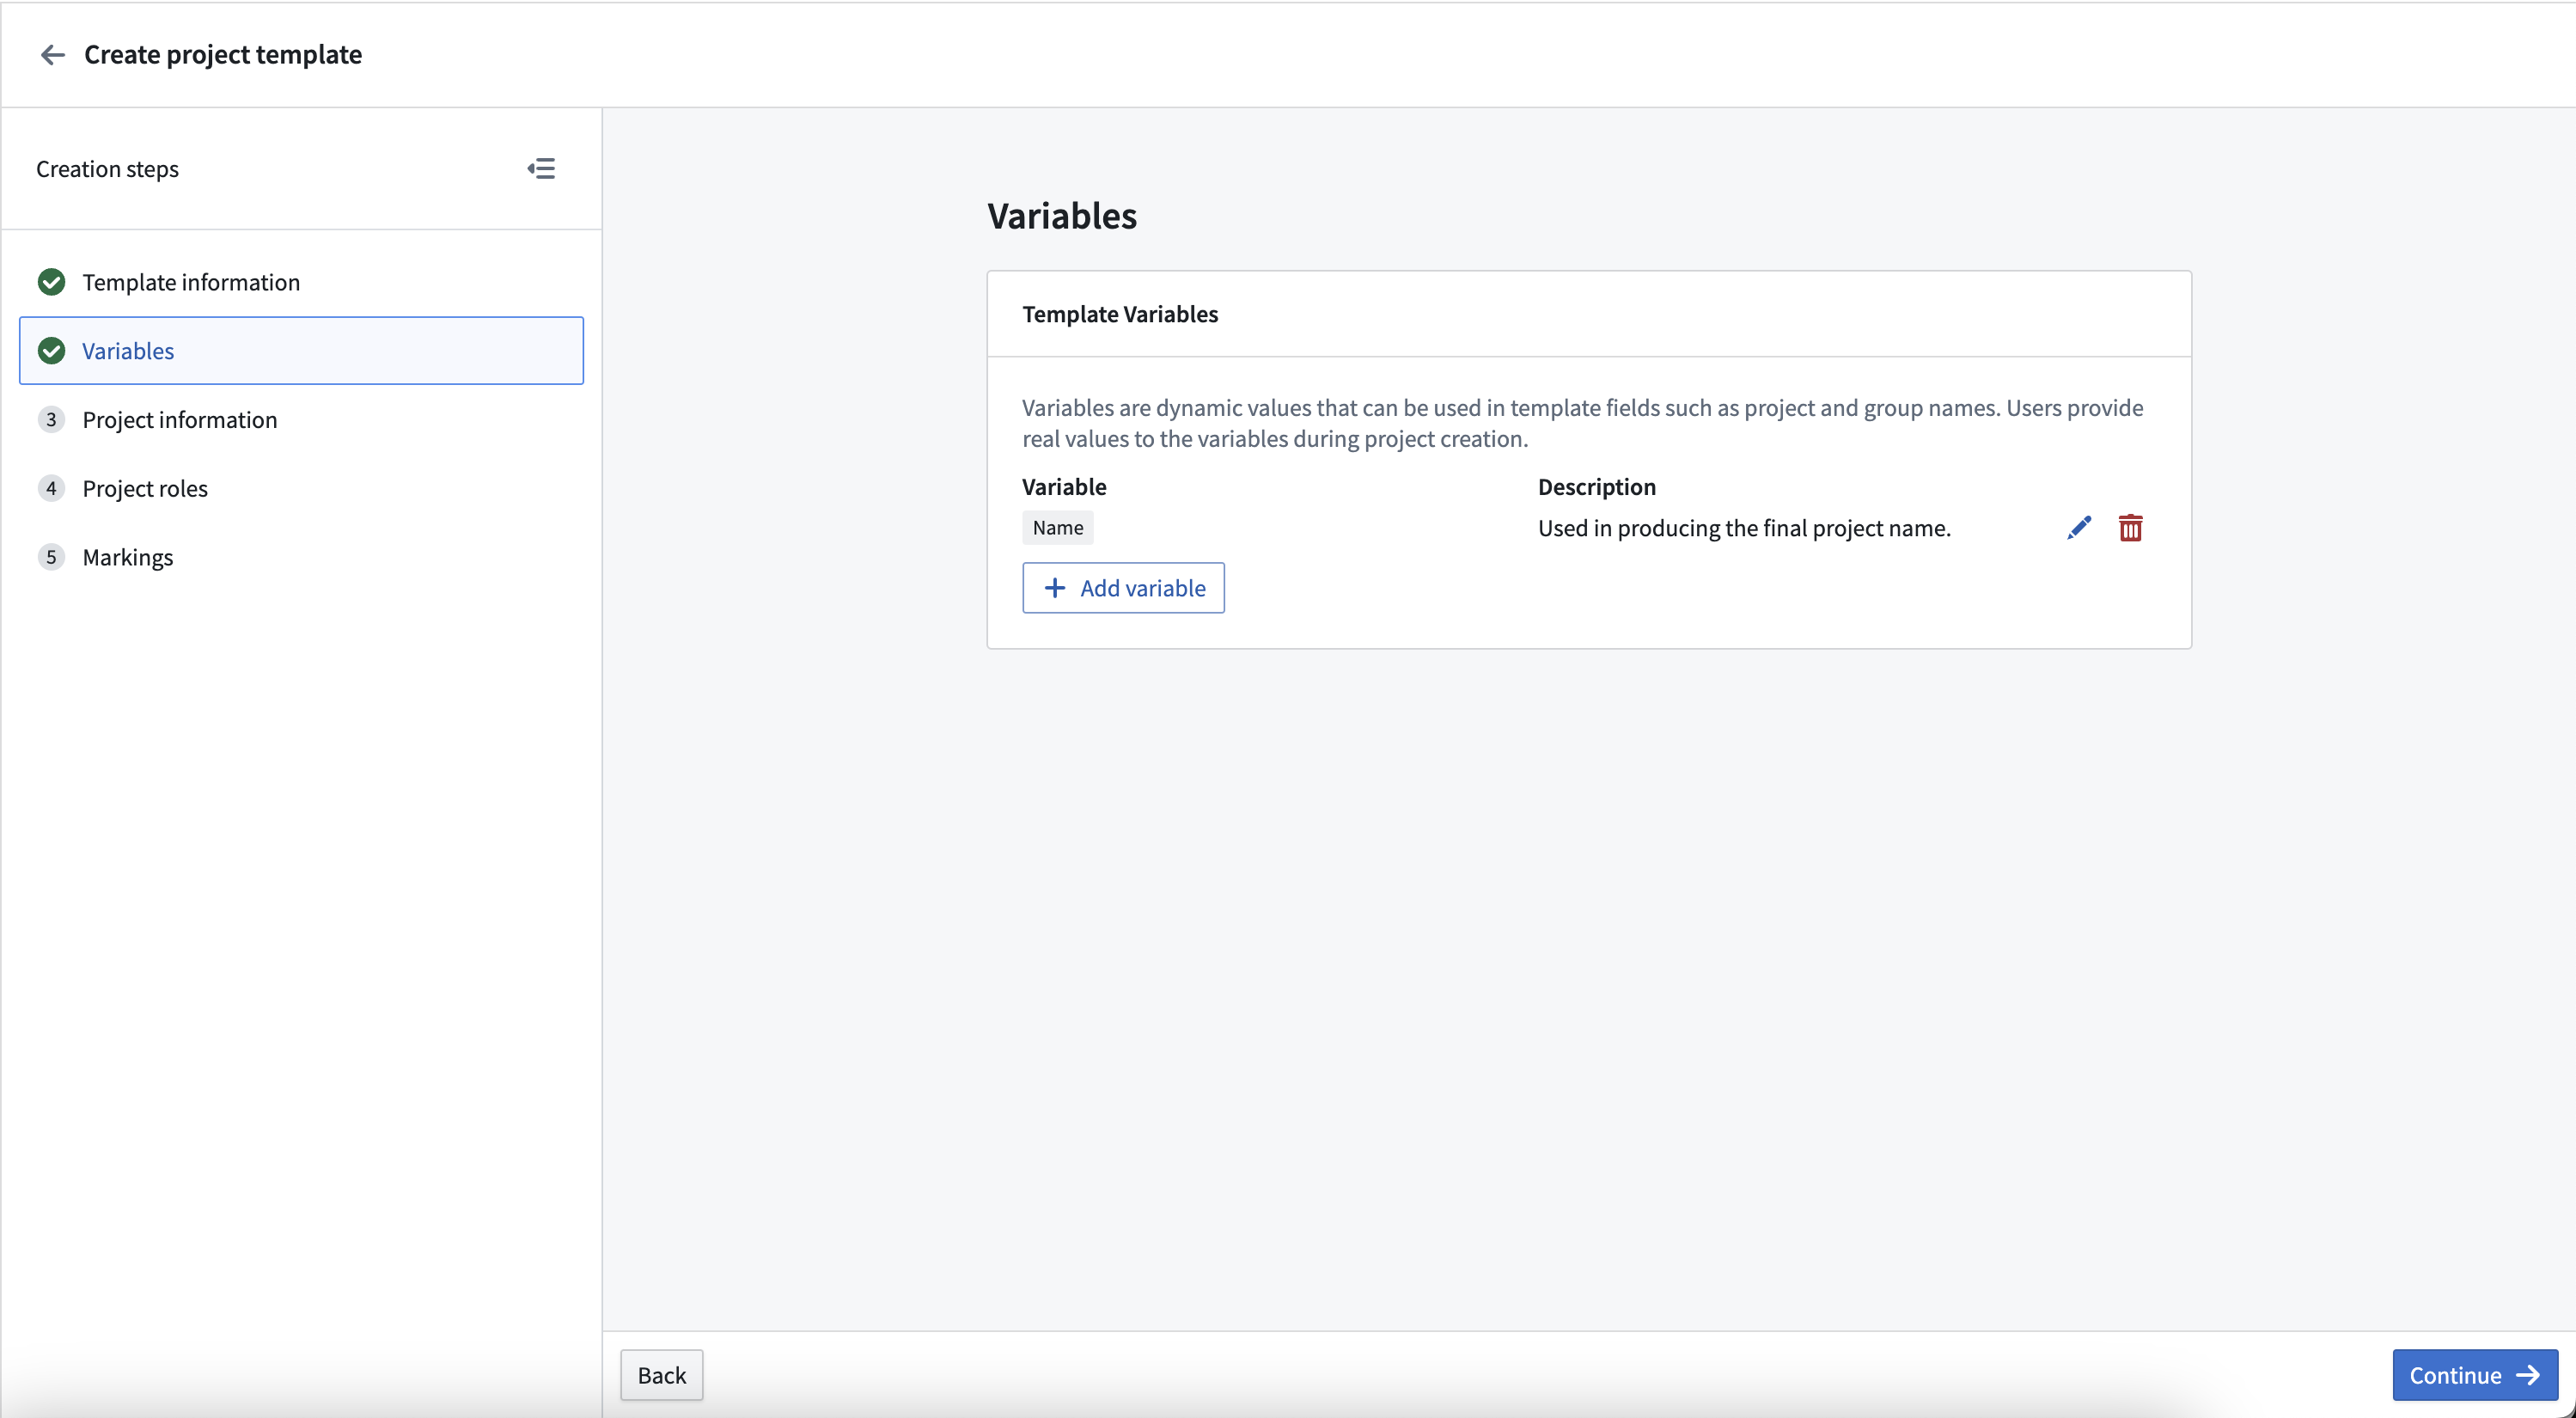Click the step 4 number badge

(x=51, y=489)
